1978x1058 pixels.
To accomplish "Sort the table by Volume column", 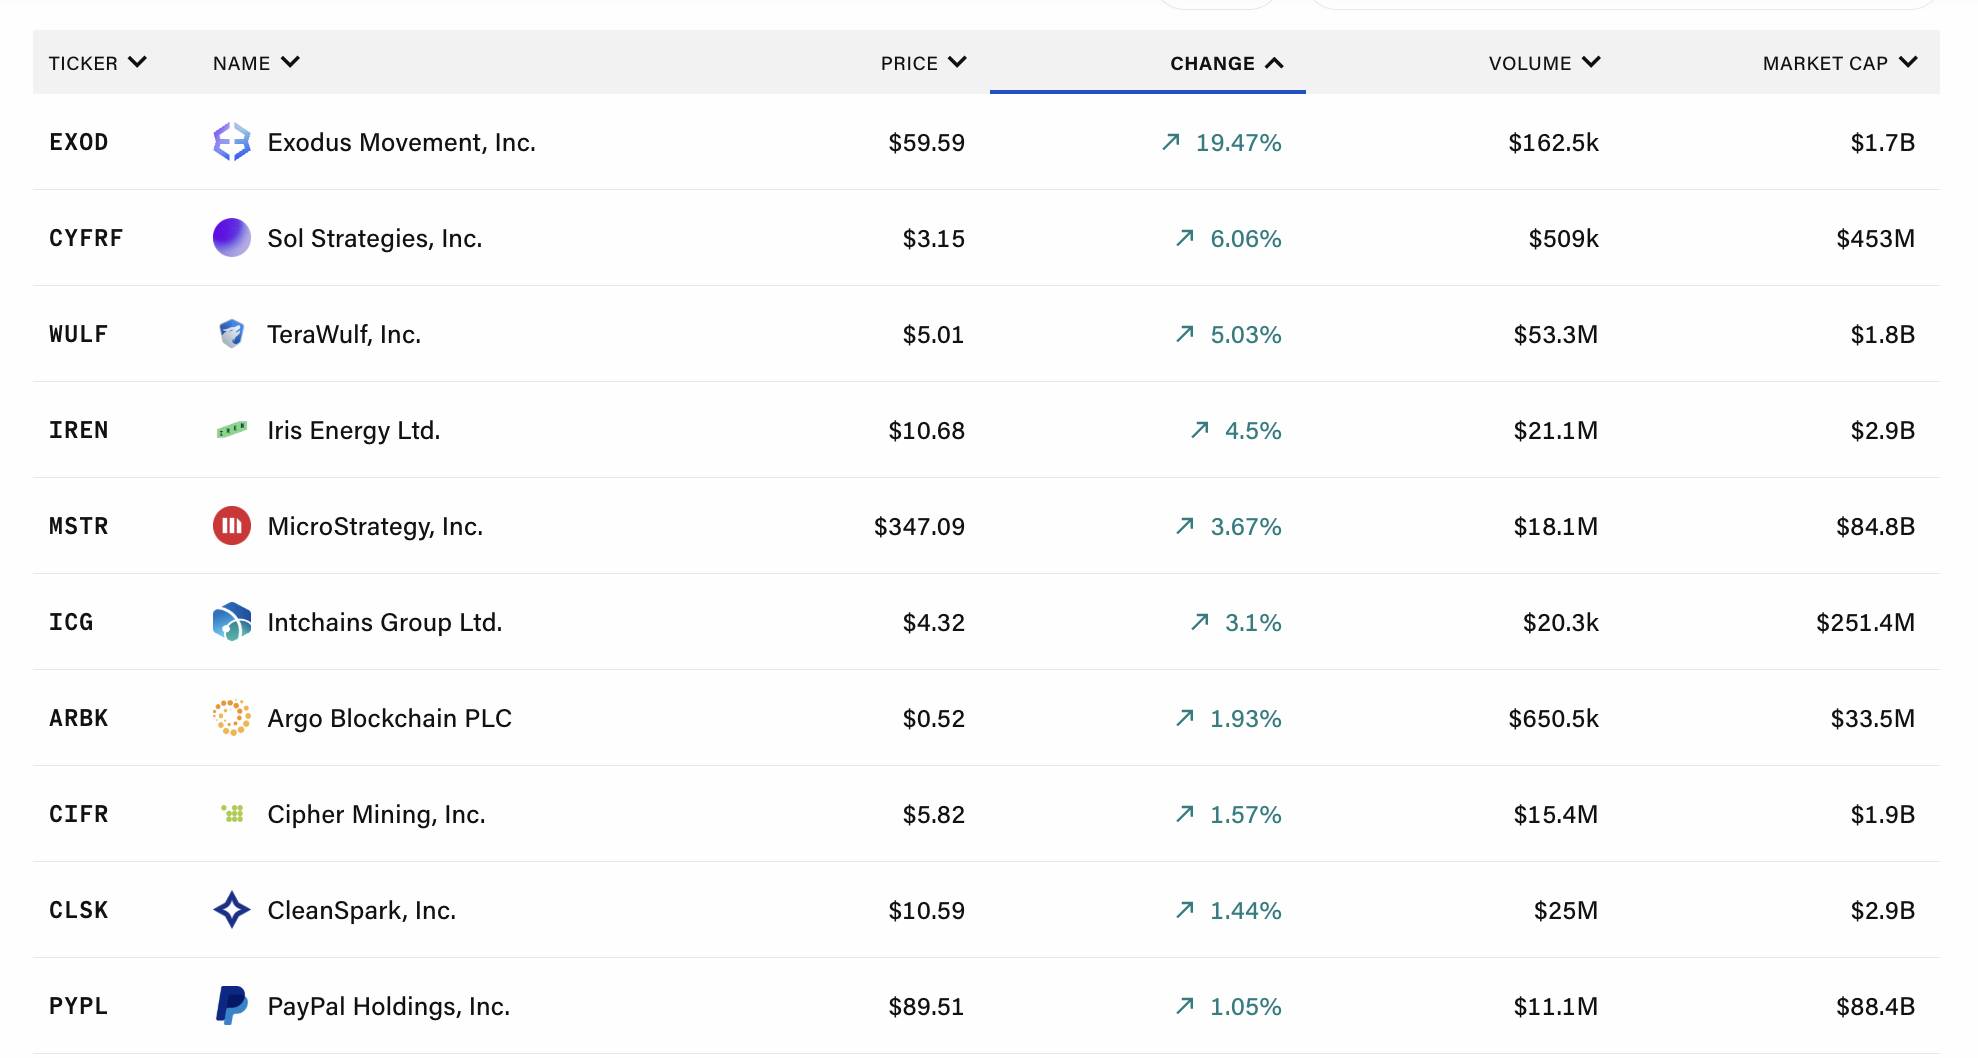I will (1545, 63).
